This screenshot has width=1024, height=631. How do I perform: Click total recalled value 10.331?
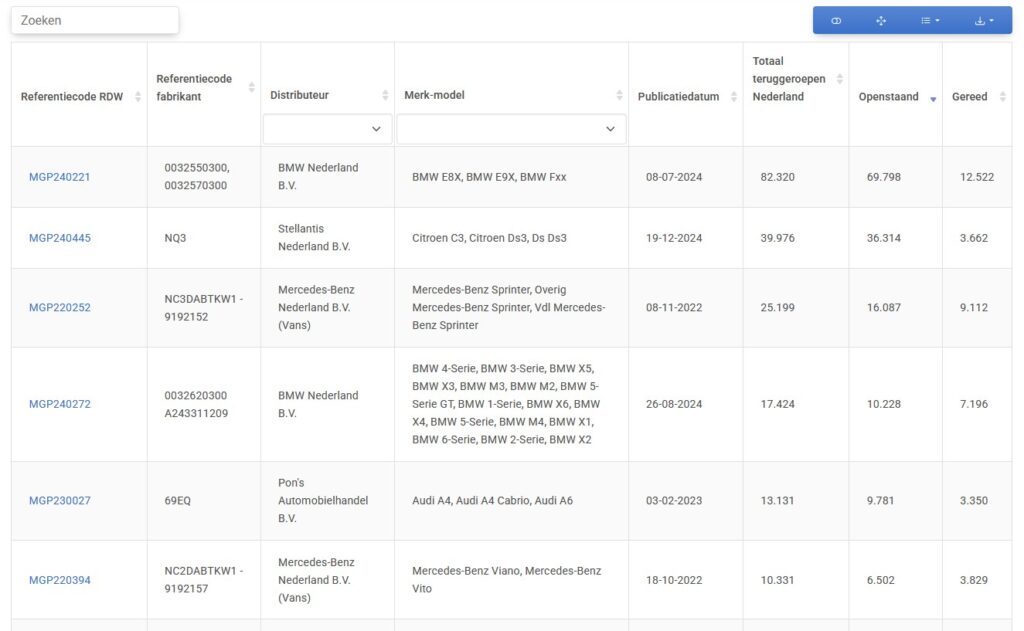coord(777,580)
